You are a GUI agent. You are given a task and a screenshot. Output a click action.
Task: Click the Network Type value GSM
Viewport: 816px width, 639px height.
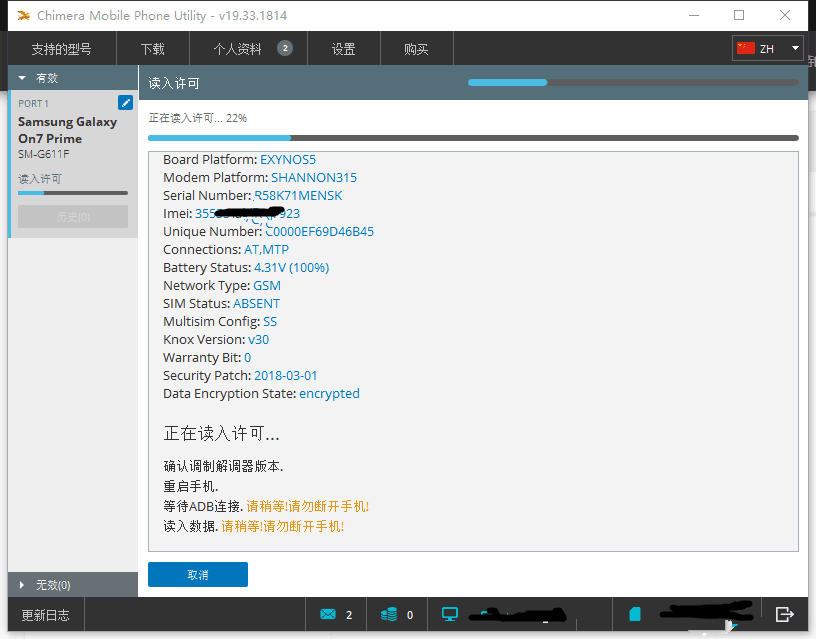point(267,286)
